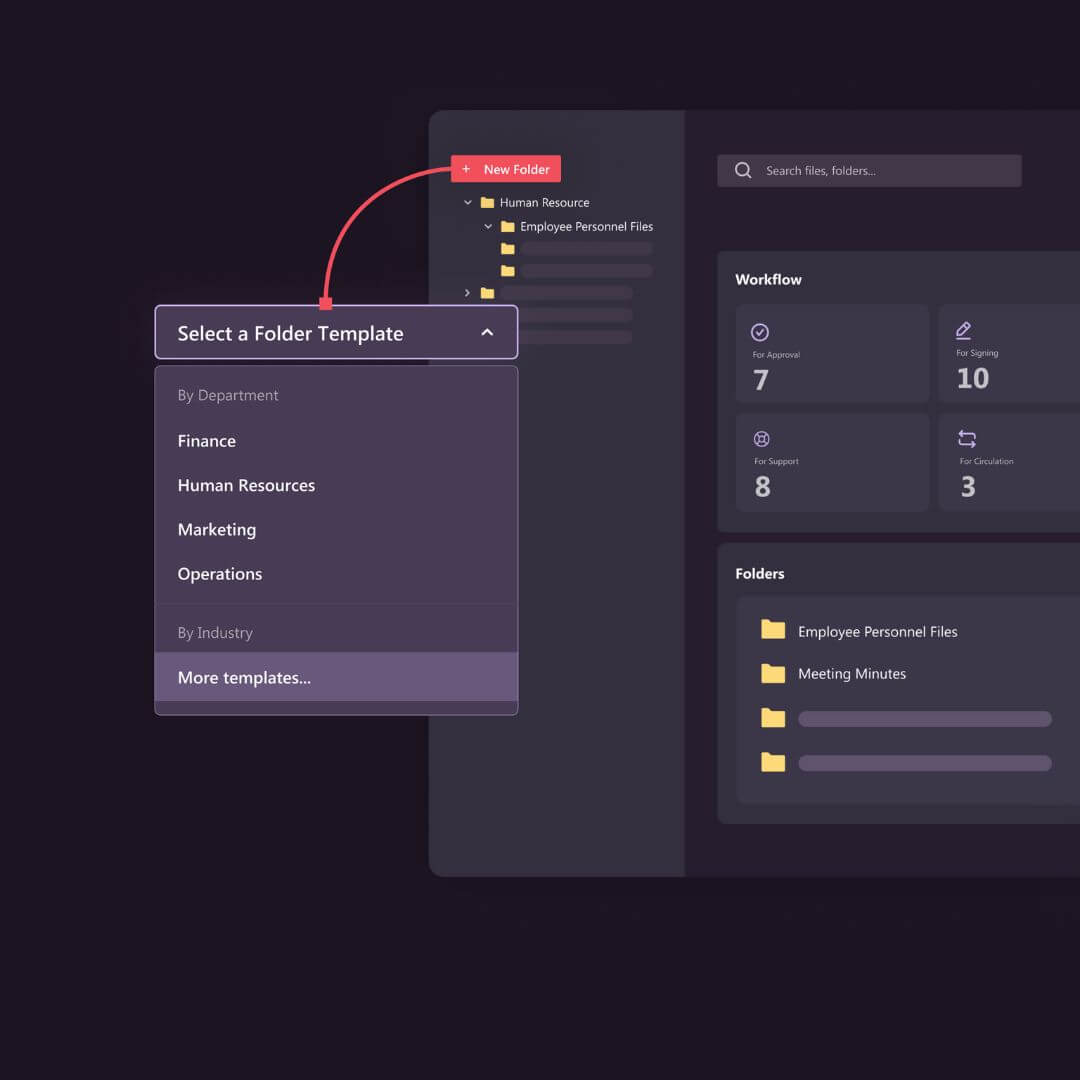Choose the Operations template
Screen dimensions: 1080x1080
(220, 574)
